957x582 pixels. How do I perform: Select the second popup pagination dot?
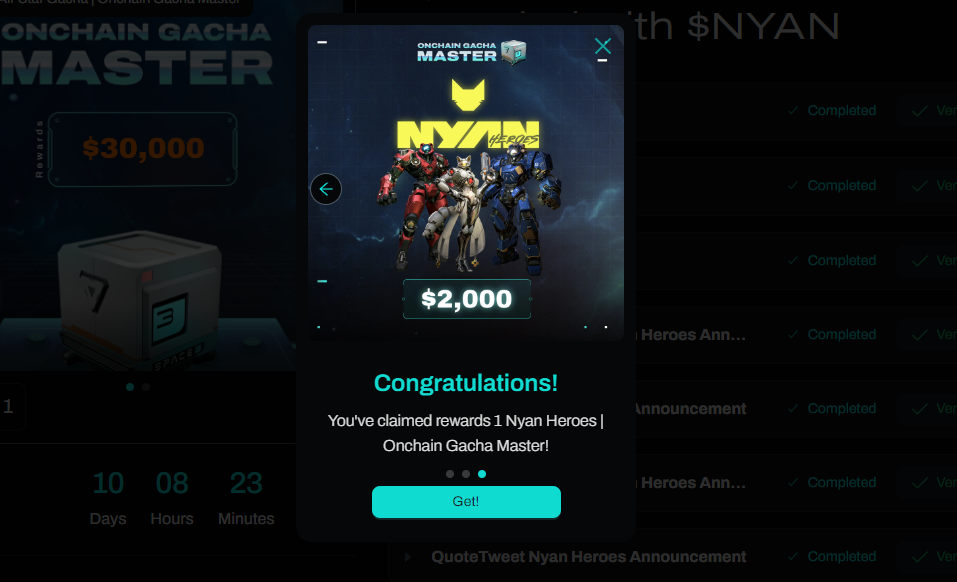point(466,474)
